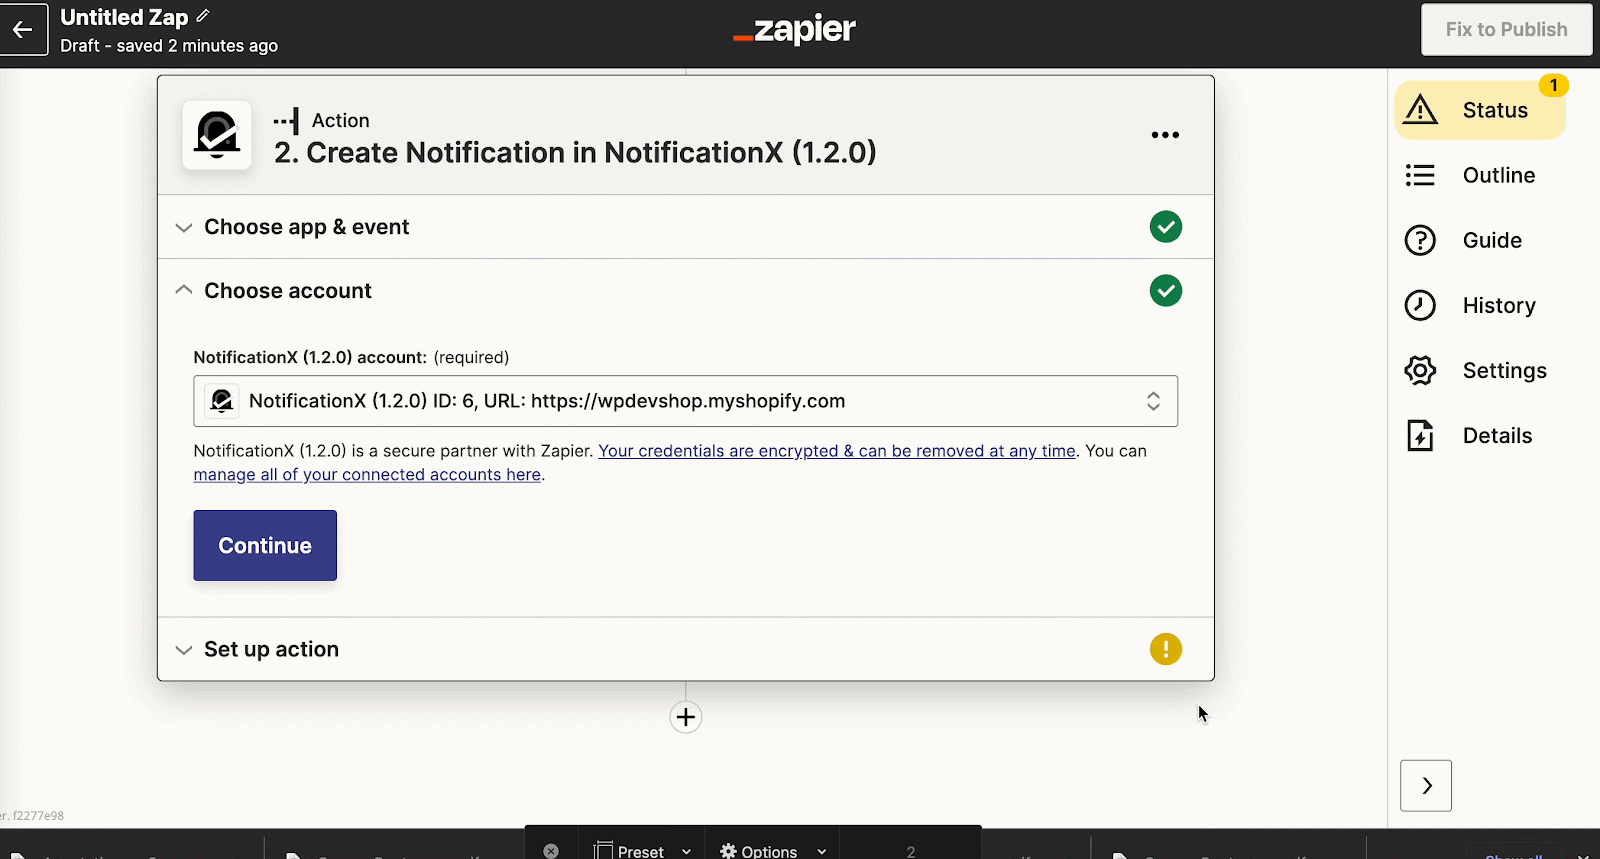The height and width of the screenshot is (859, 1600).
Task: Add a step with the plus button
Action: 685,717
